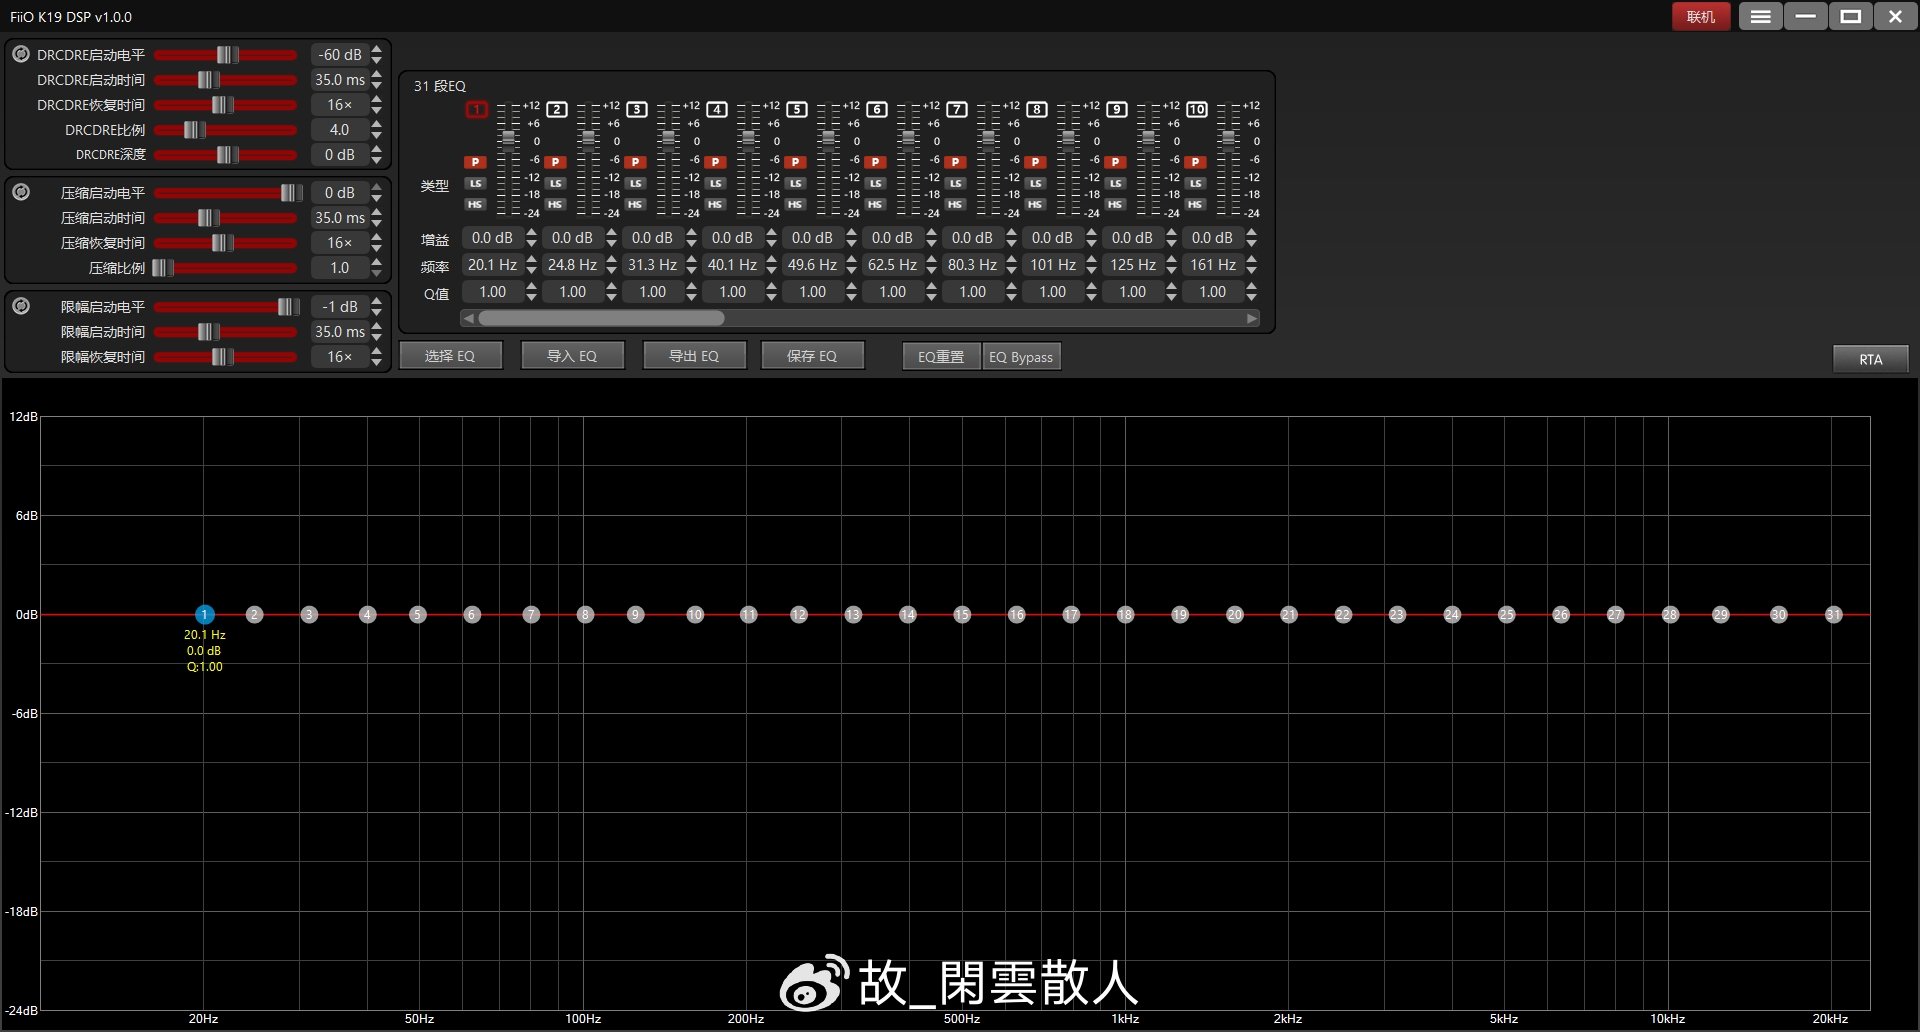Image resolution: width=1920 pixels, height=1032 pixels.
Task: Select EQ band number 5 box
Action: [797, 110]
